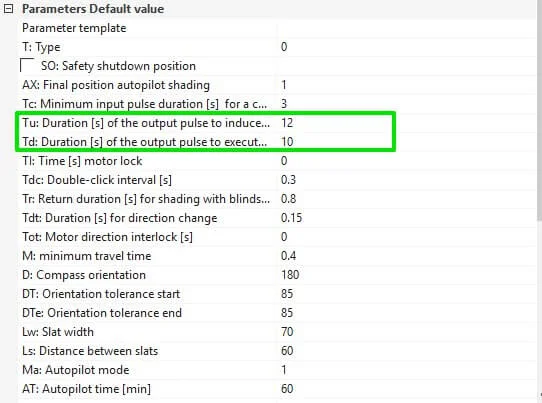Edit AX final position value 1
542x403 pixels.
point(284,85)
